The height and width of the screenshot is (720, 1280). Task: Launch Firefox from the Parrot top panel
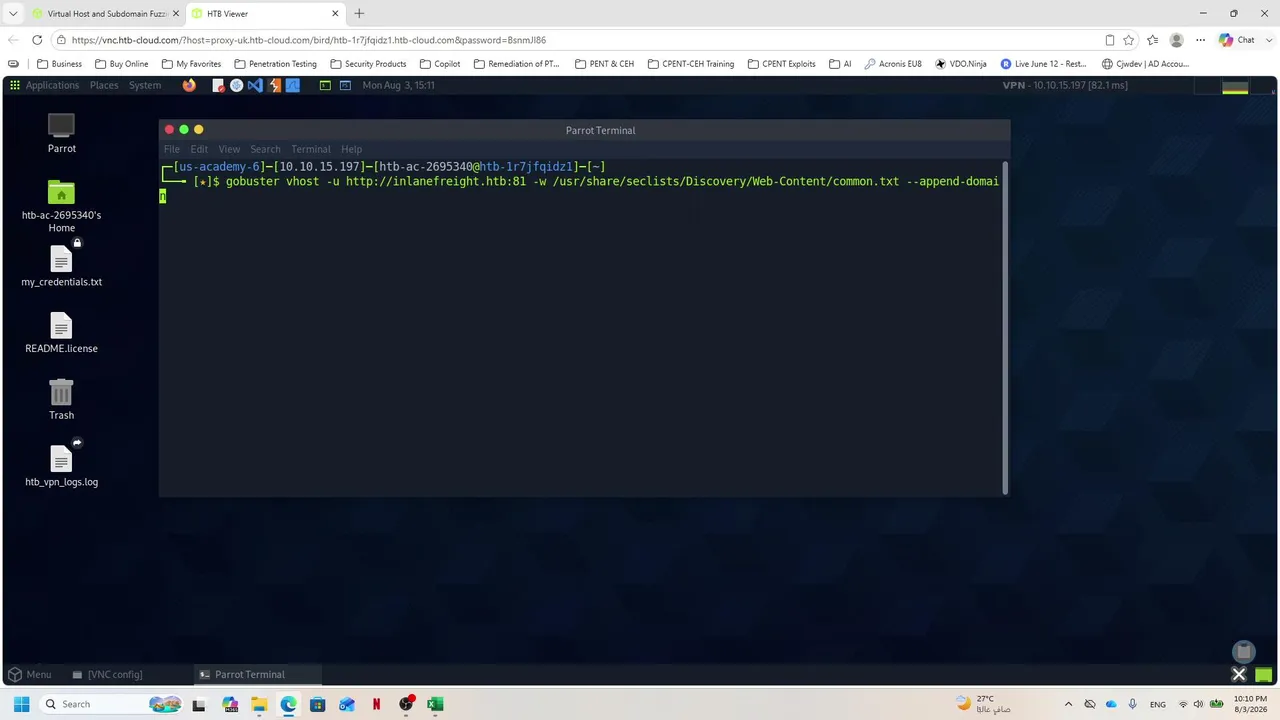pos(189,85)
